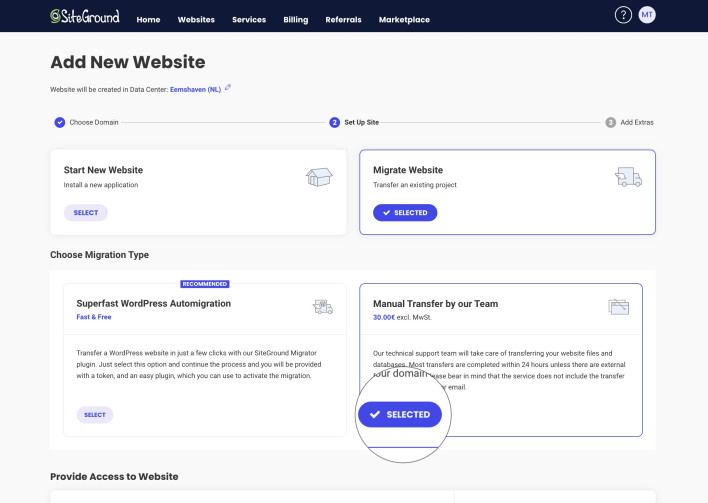Edit data center with pencil icon

coord(228,88)
